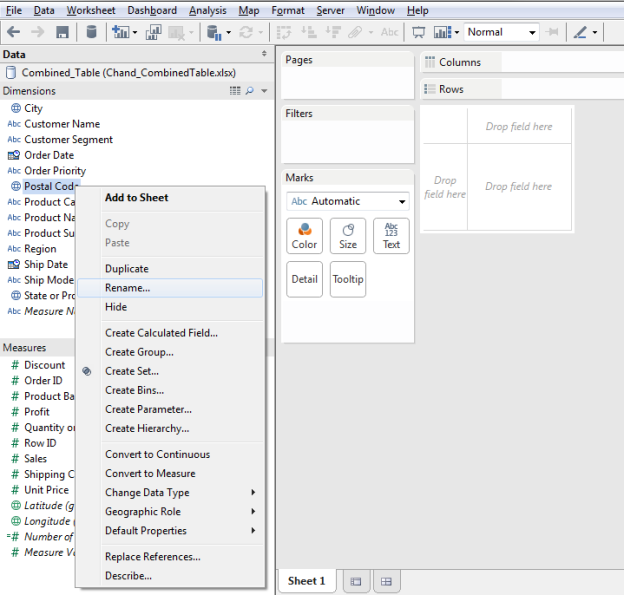Click the refresh run update icon
The image size is (624, 595).
pyautogui.click(x=246, y=32)
